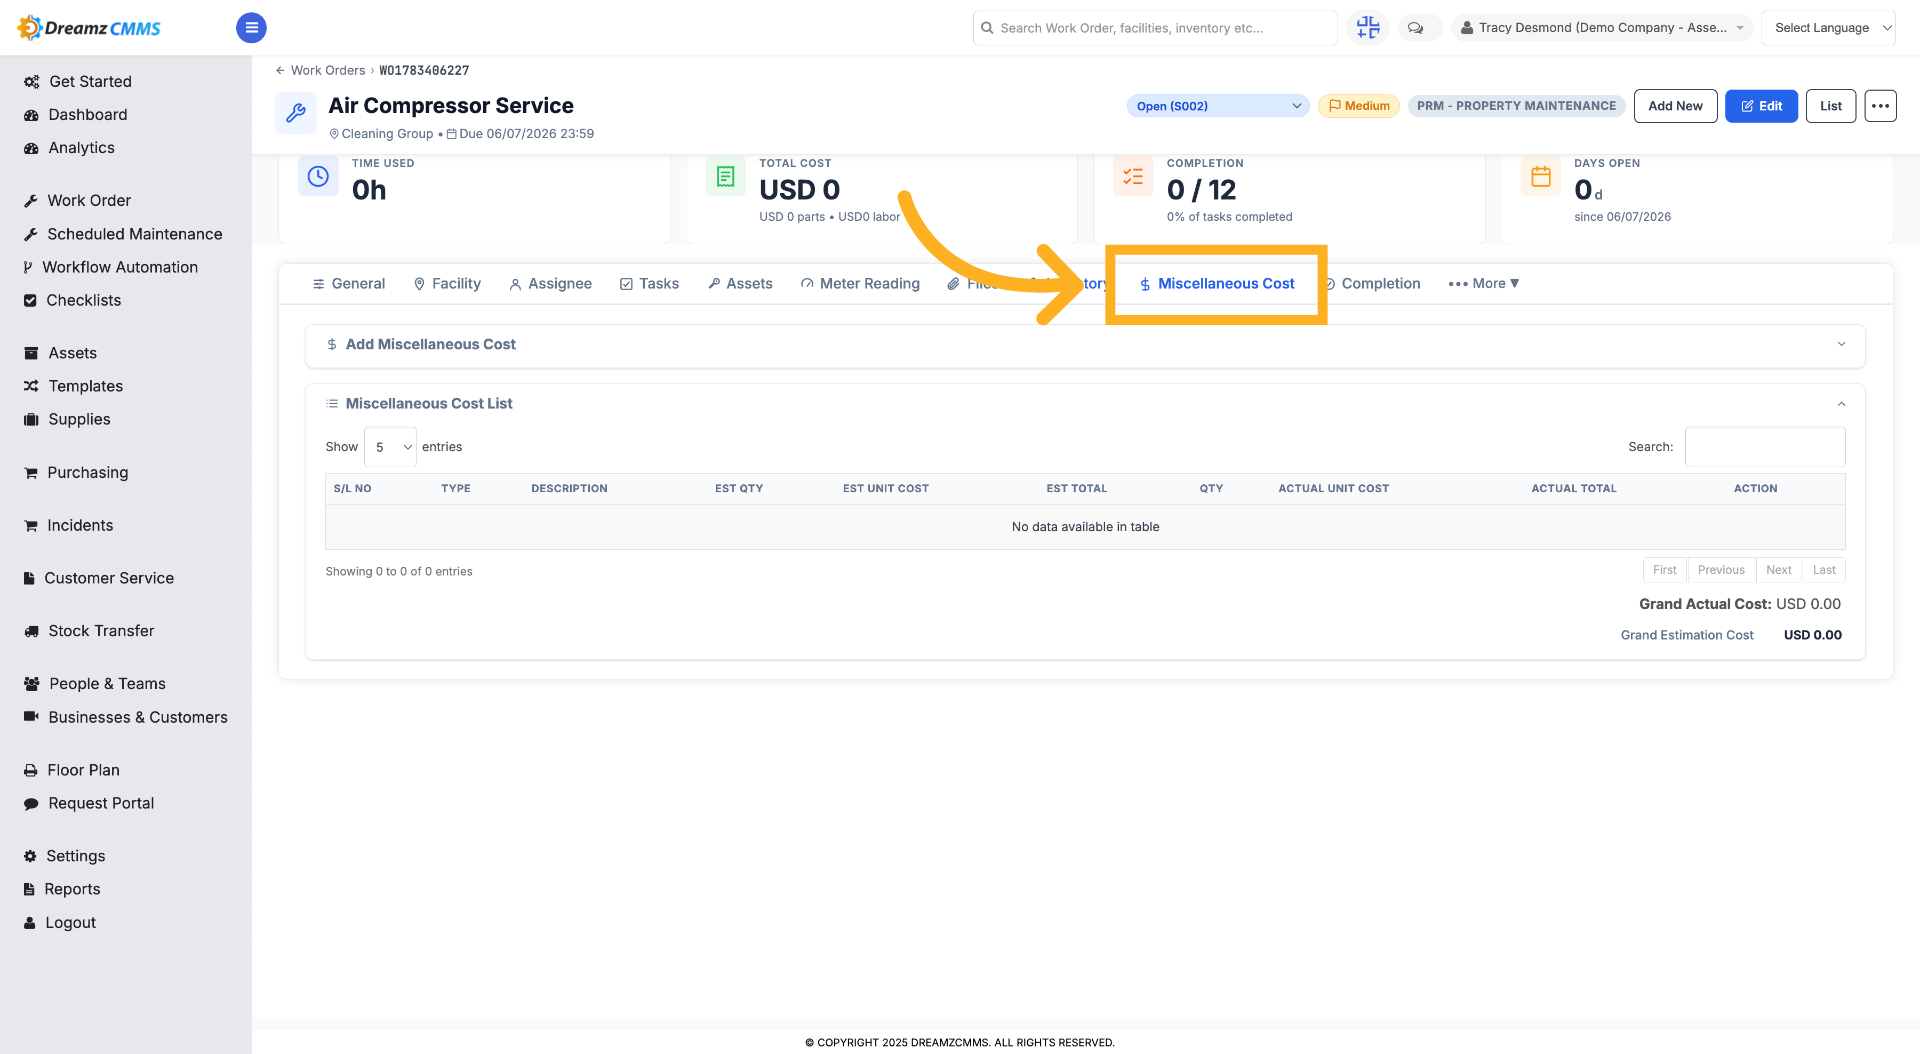Click the Checklists sidebar icon

coord(30,300)
